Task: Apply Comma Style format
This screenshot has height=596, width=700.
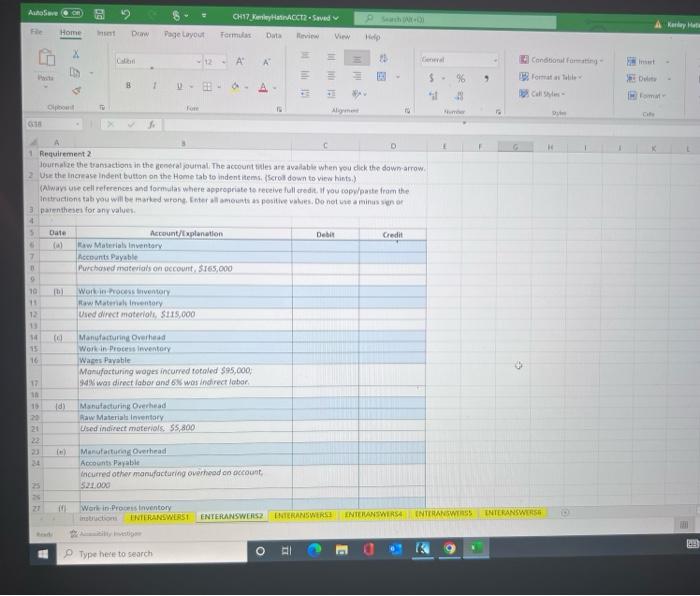Action: point(486,79)
